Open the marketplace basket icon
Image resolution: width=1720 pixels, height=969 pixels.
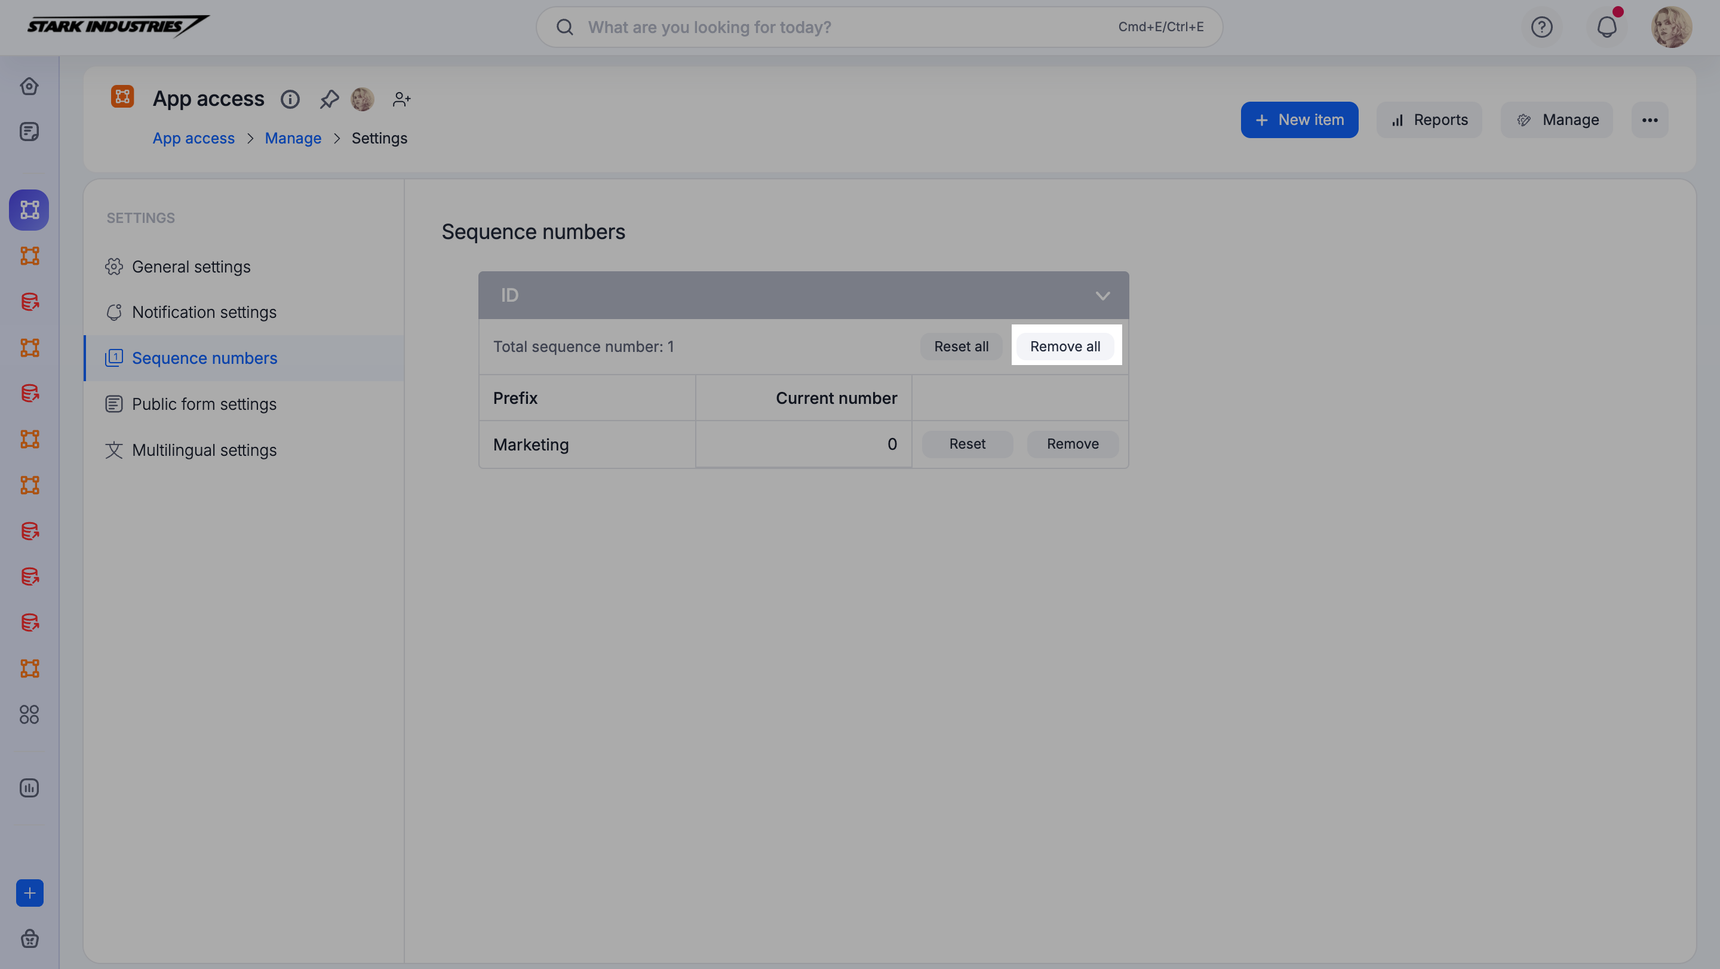tap(29, 938)
